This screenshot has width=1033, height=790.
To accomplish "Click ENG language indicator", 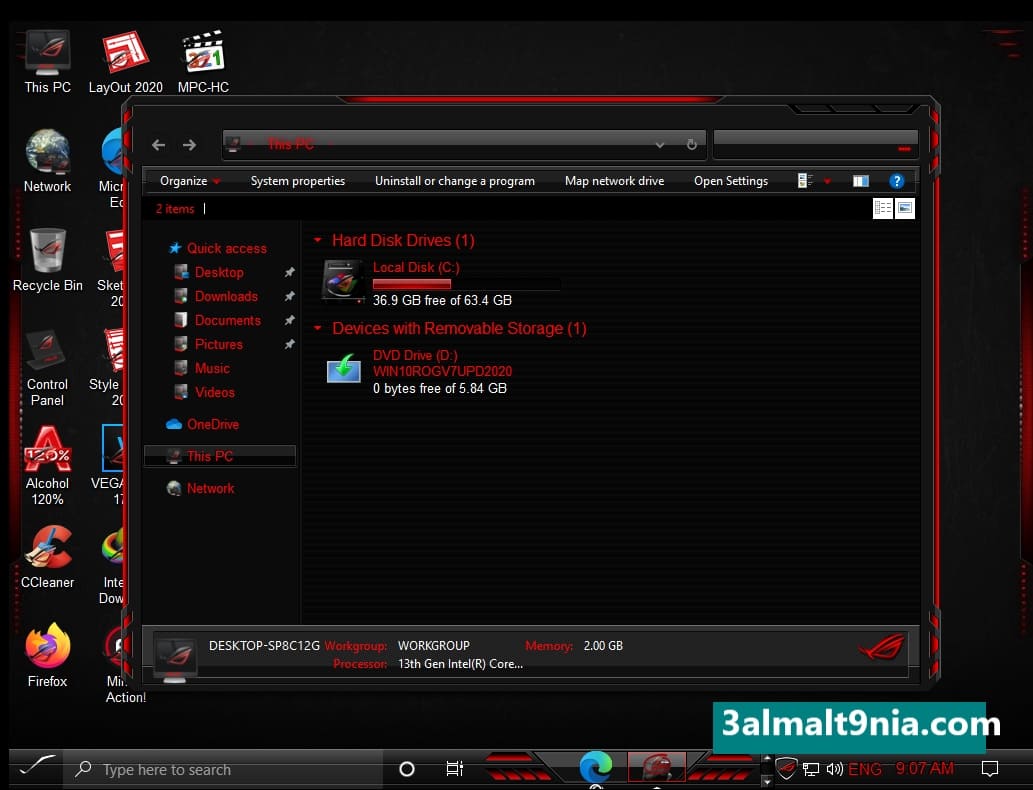I will pyautogui.click(x=864, y=769).
